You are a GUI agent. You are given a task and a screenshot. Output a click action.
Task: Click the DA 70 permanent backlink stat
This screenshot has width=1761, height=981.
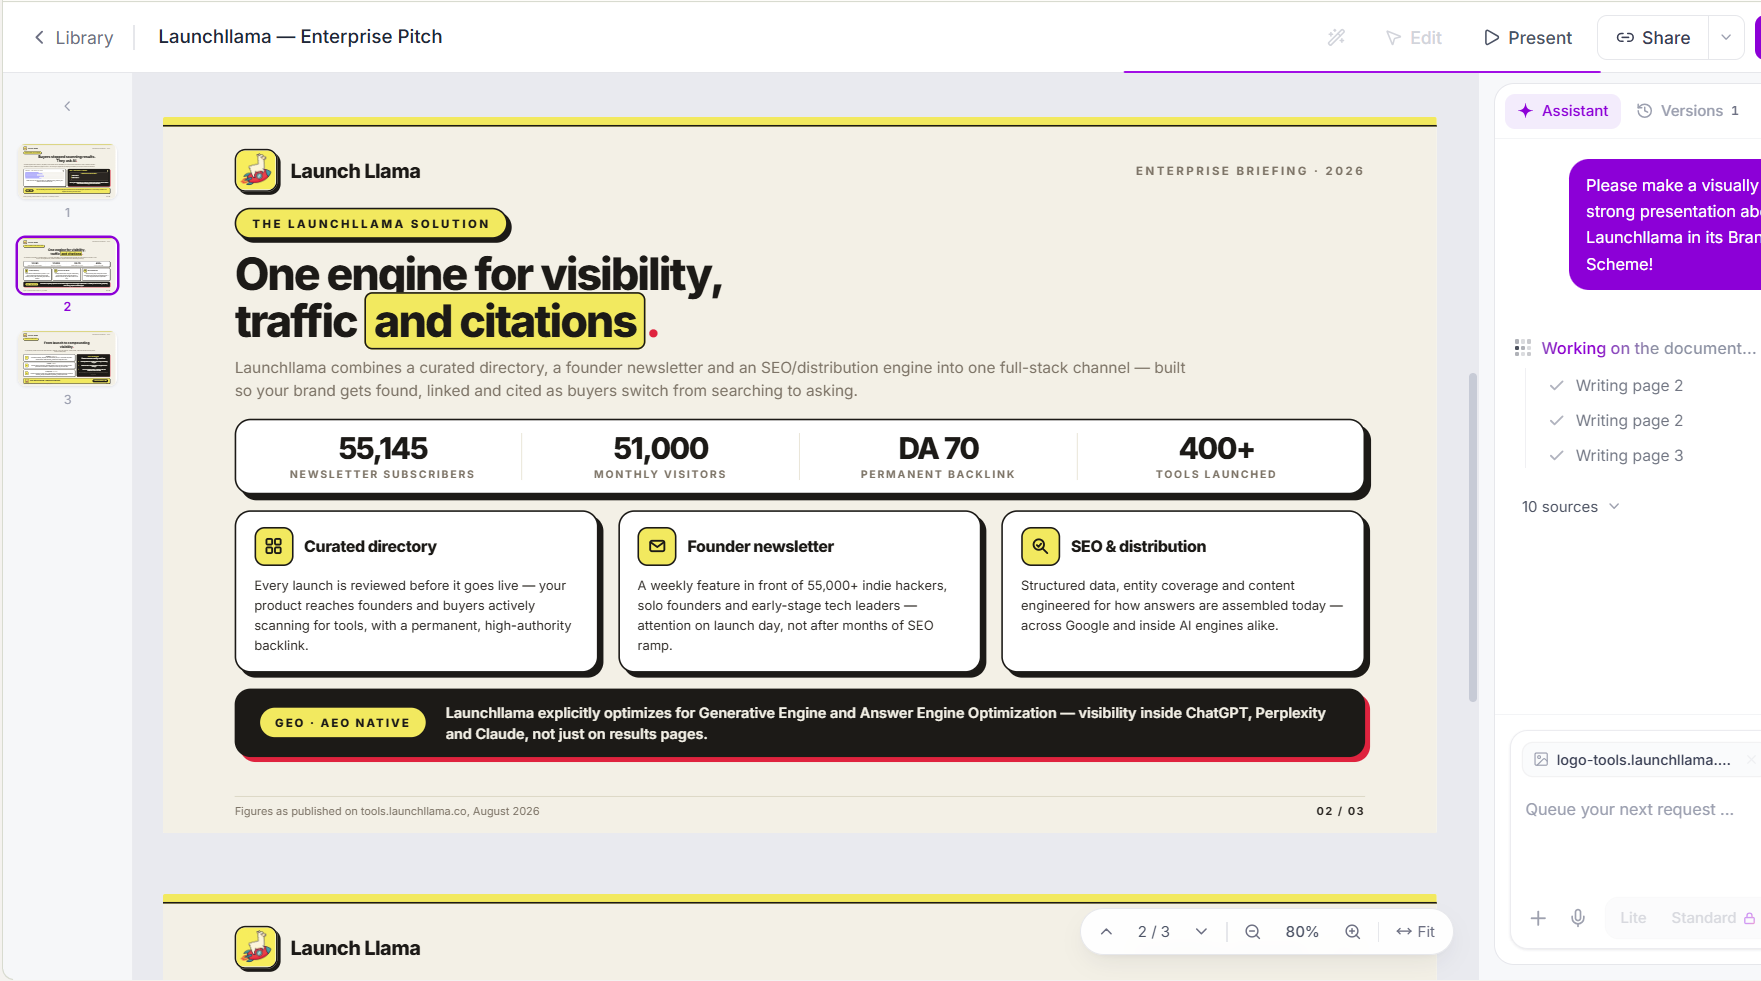pyautogui.click(x=938, y=457)
